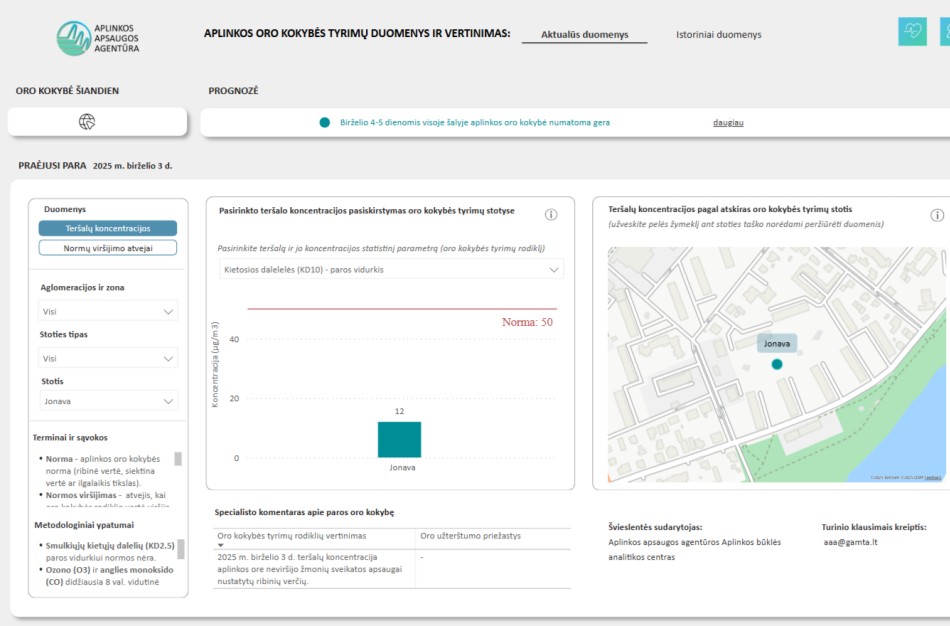Open the Stotis dropdown showing Jonava

coord(108,401)
